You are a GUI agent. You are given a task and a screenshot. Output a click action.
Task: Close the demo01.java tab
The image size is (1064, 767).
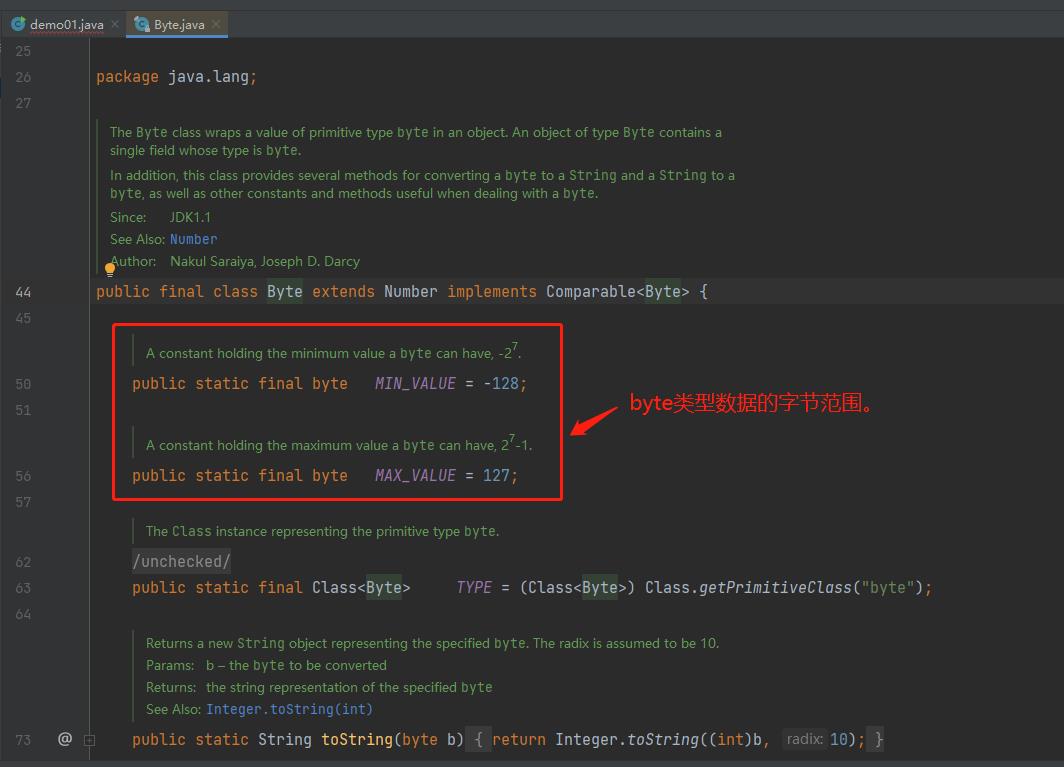coord(115,24)
